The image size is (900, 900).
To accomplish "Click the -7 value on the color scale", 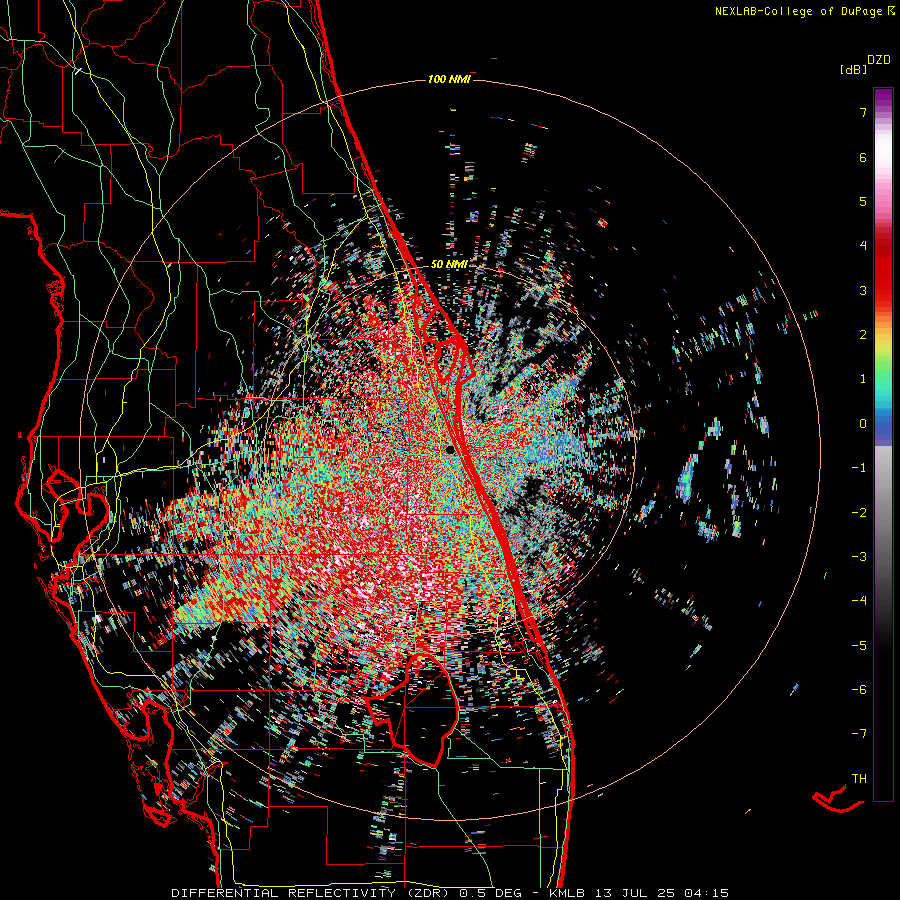I will (859, 734).
